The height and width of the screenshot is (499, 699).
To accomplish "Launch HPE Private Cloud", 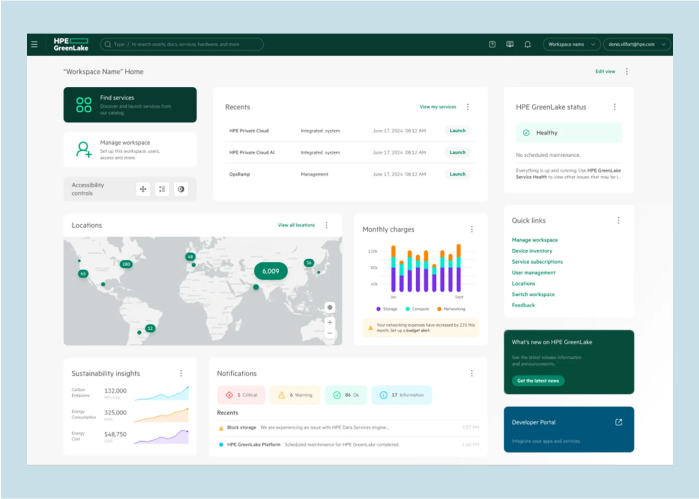I will coord(457,131).
